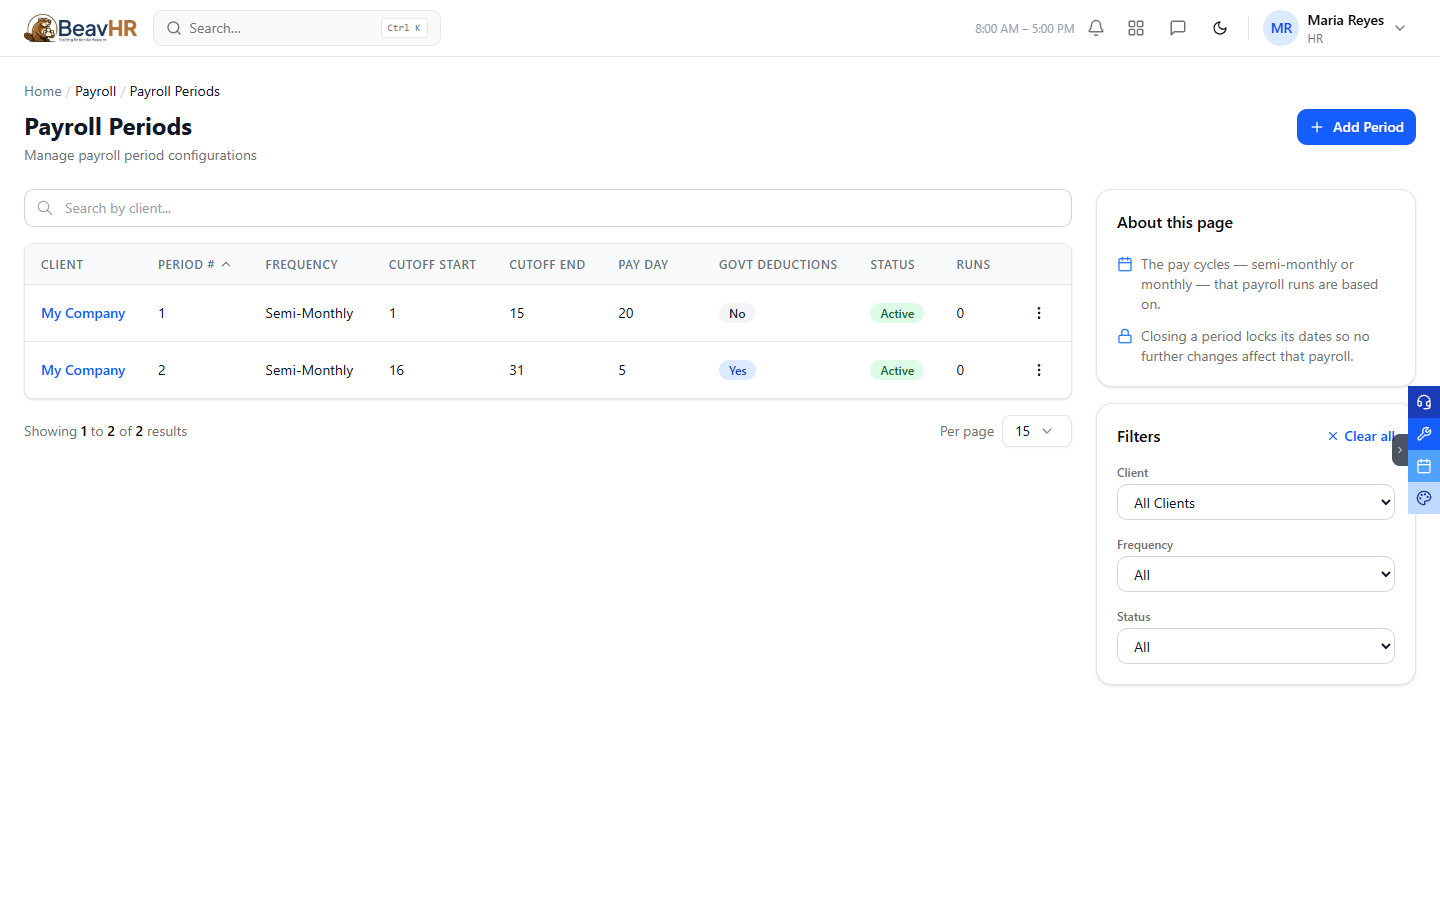Expand the Frequency filter dropdown
Viewport: 1440px width, 900px height.
point(1256,574)
